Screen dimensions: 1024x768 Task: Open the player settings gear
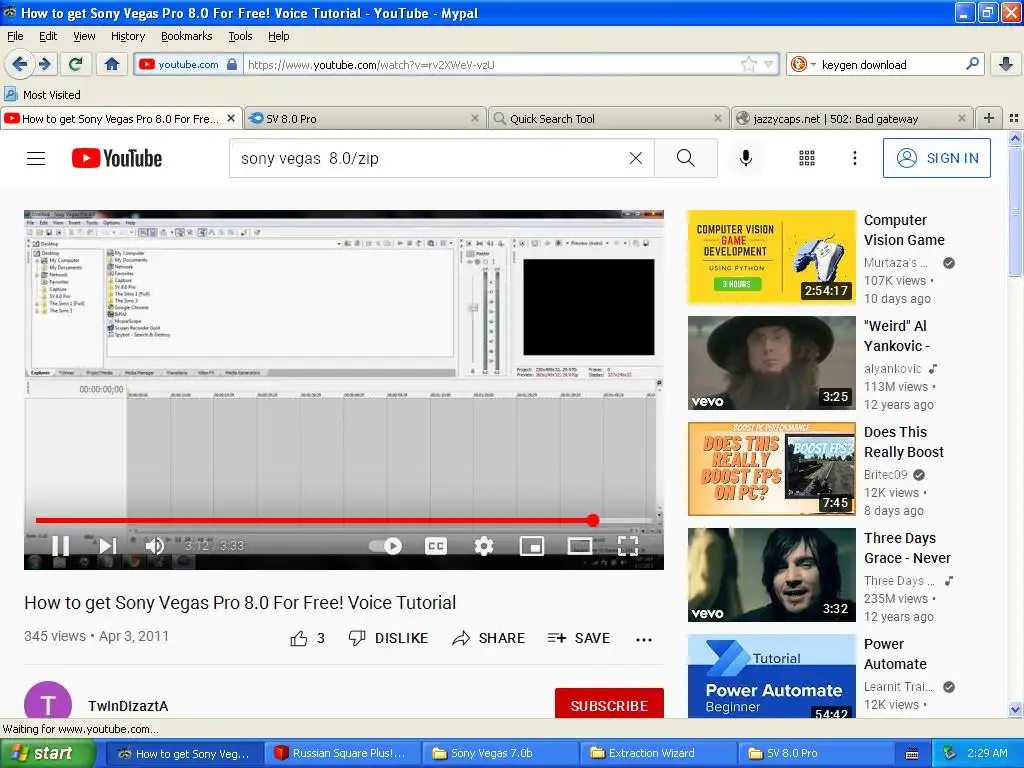(x=484, y=545)
